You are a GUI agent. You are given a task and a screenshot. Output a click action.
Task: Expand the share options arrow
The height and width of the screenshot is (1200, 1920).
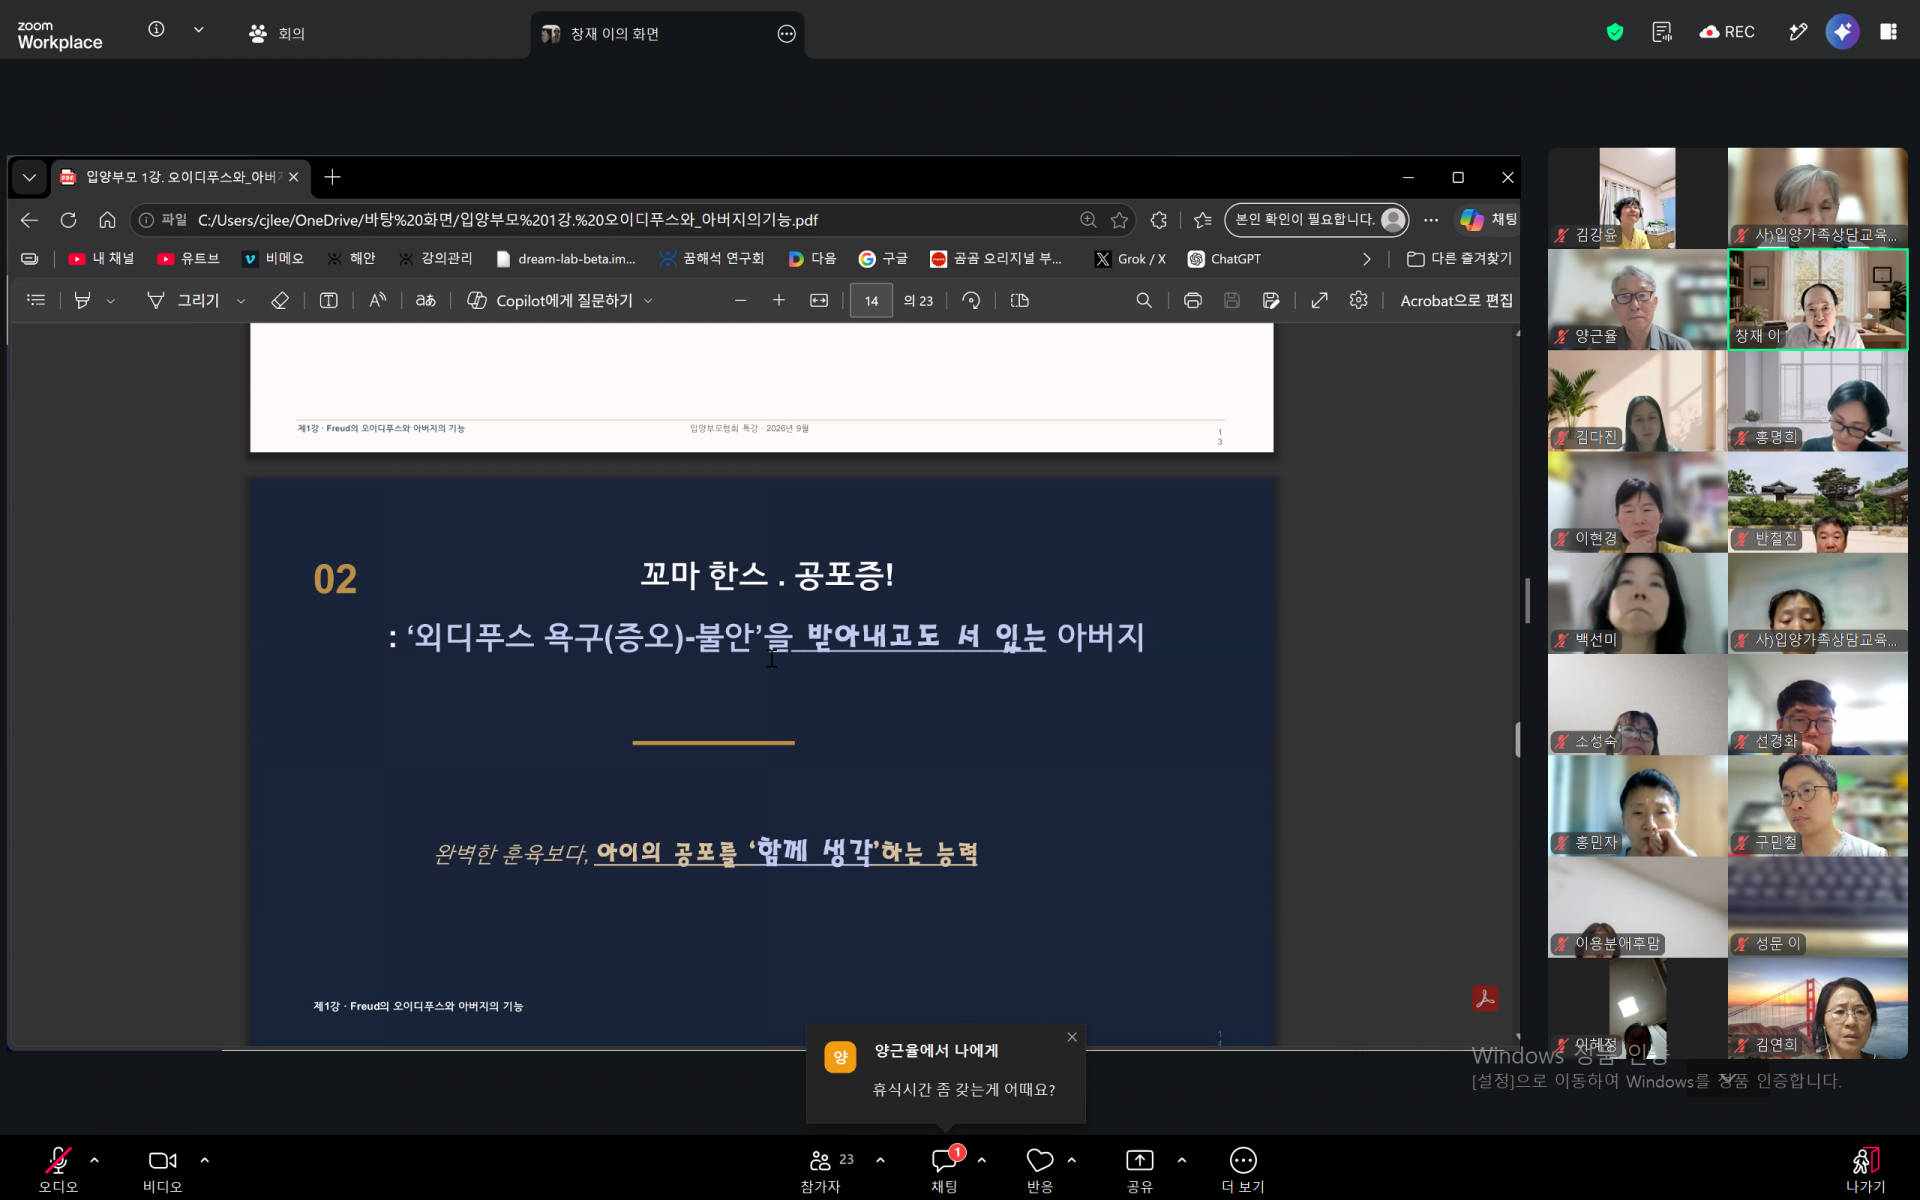pyautogui.click(x=1182, y=1160)
